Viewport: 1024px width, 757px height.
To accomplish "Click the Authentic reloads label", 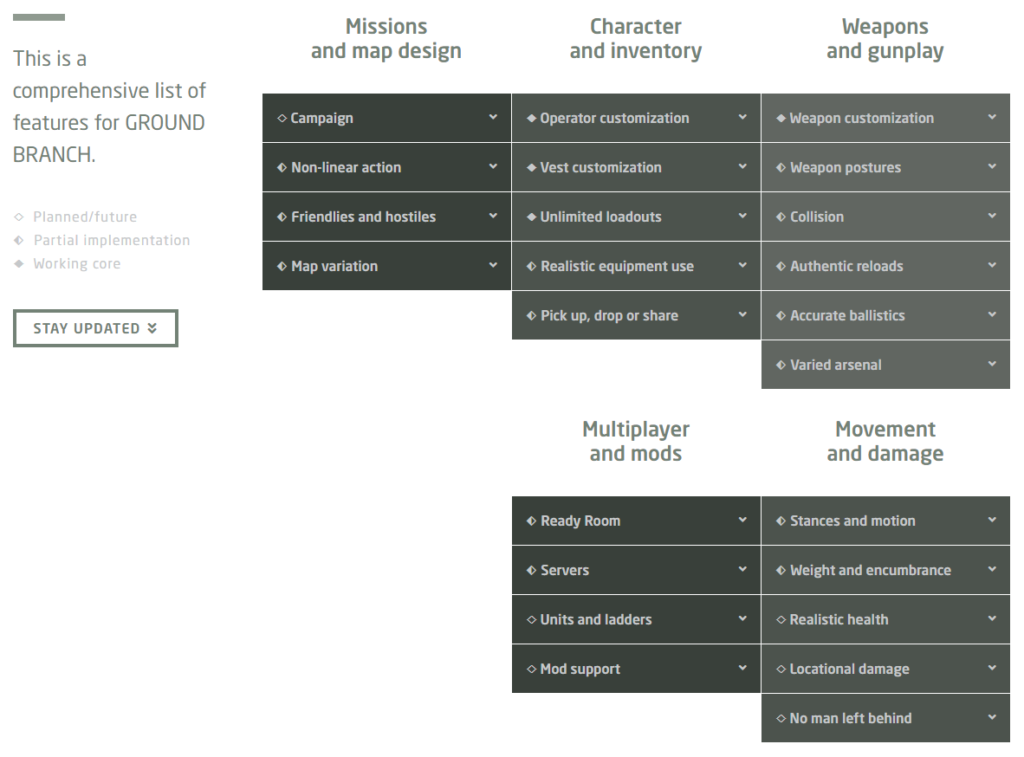I will 846,266.
